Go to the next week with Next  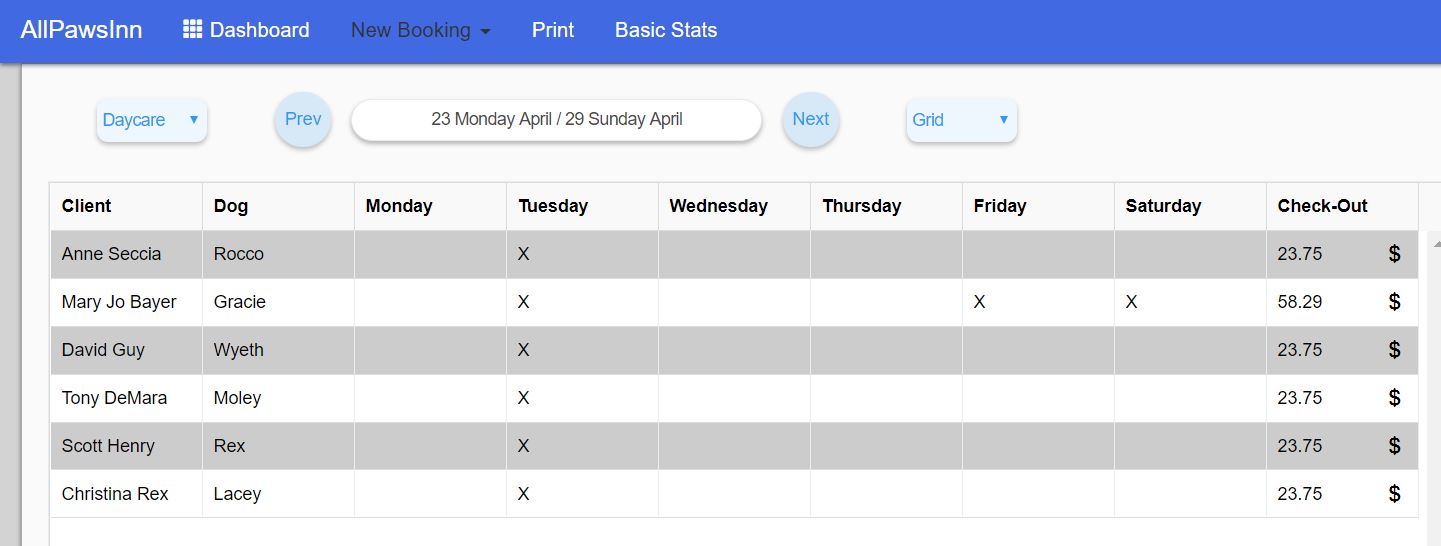point(811,119)
